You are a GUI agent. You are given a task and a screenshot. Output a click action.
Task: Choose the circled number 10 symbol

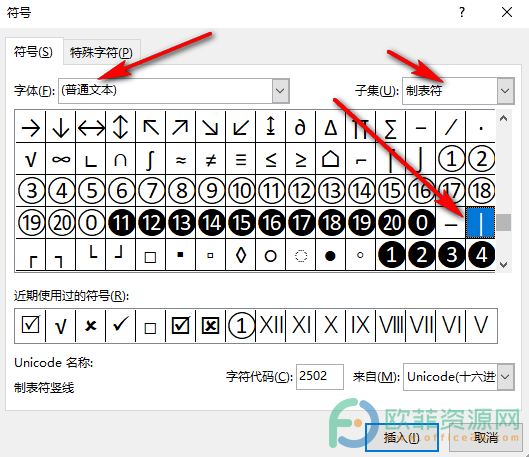tap(241, 191)
